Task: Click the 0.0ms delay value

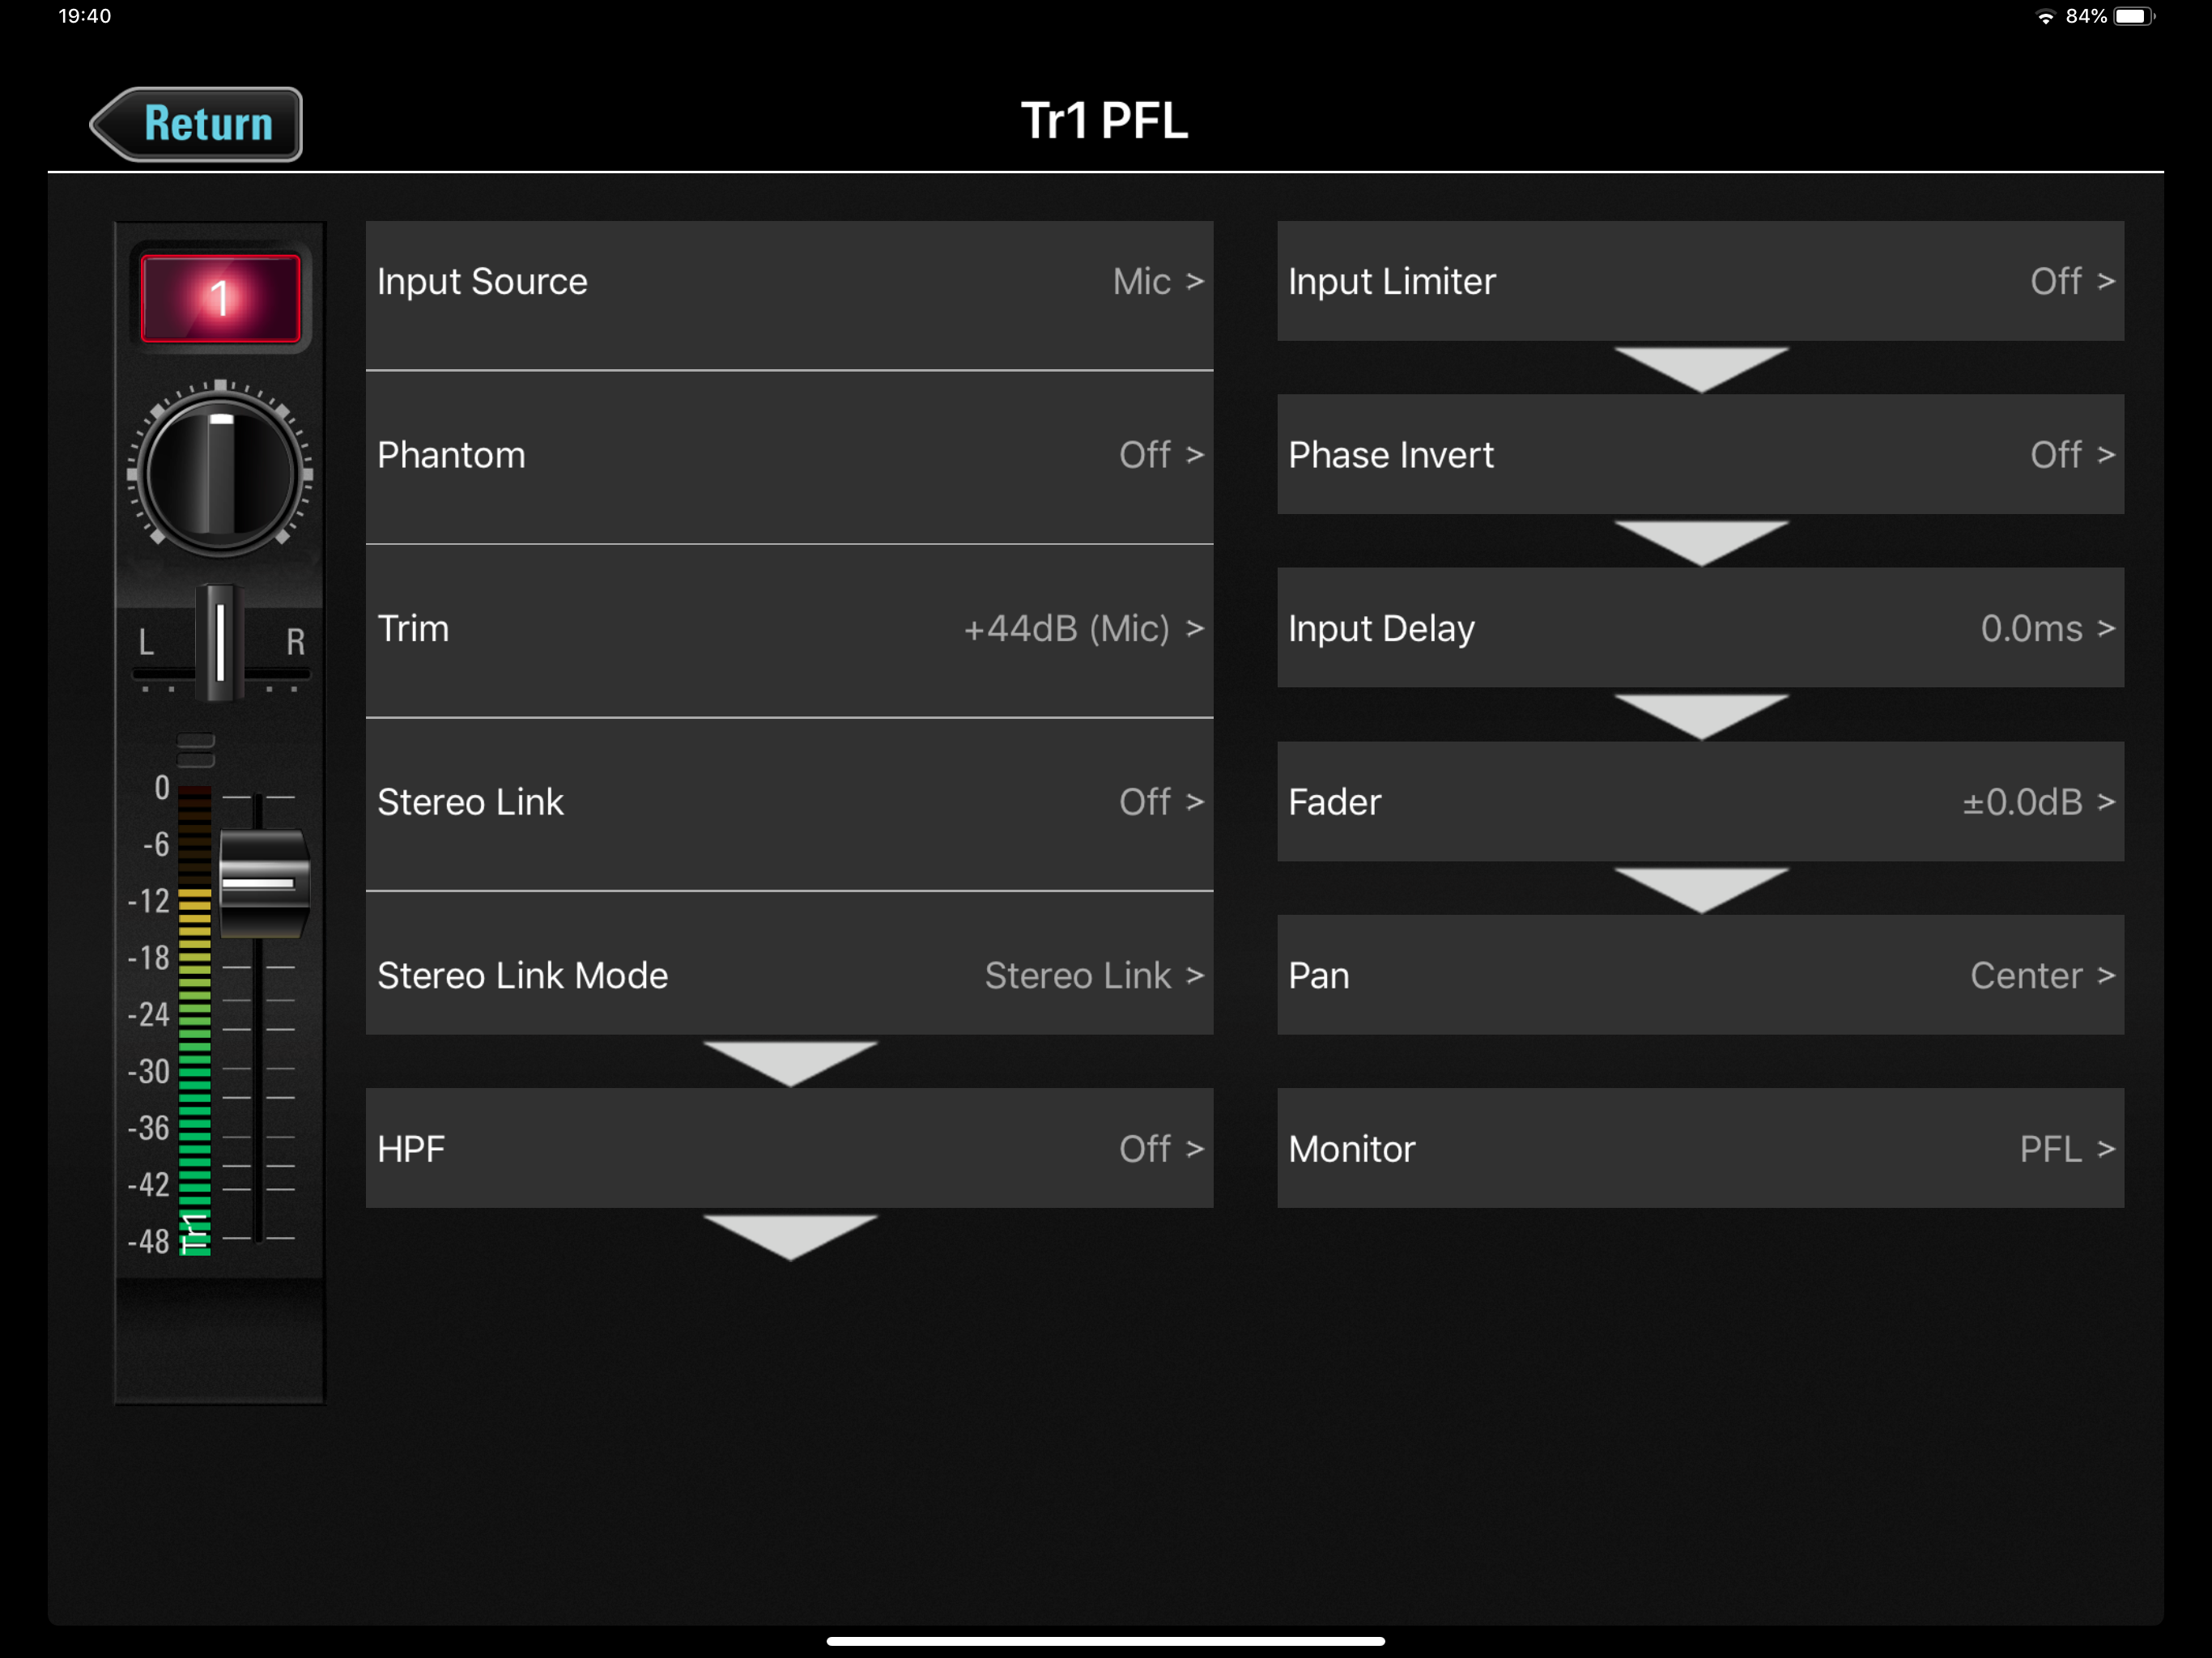Action: 2031,628
